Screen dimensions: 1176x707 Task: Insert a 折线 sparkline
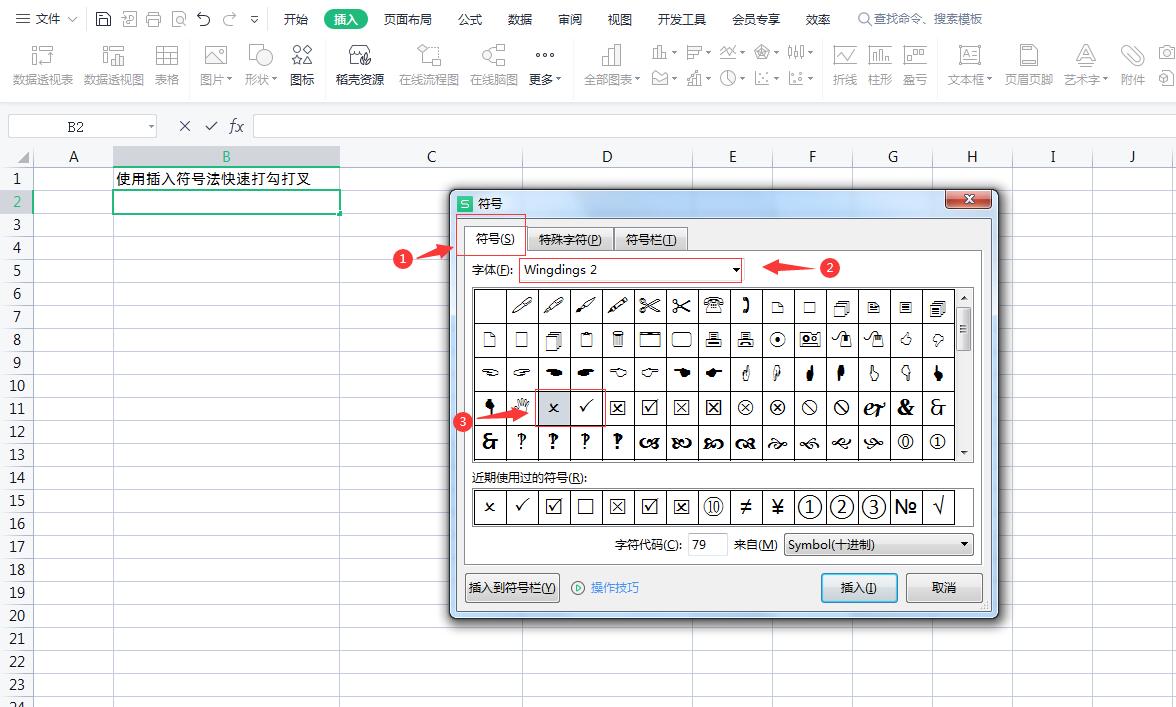(x=844, y=64)
